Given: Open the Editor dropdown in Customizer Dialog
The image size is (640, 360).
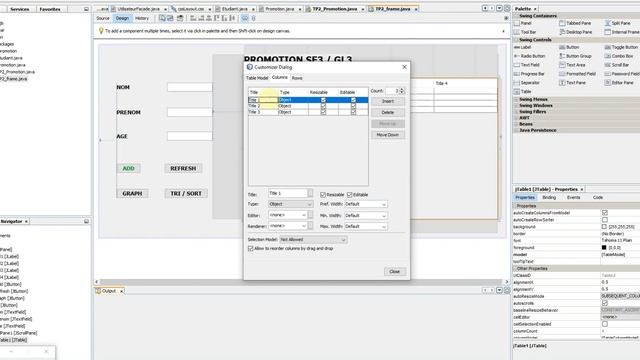Looking at the screenshot, I should point(287,215).
